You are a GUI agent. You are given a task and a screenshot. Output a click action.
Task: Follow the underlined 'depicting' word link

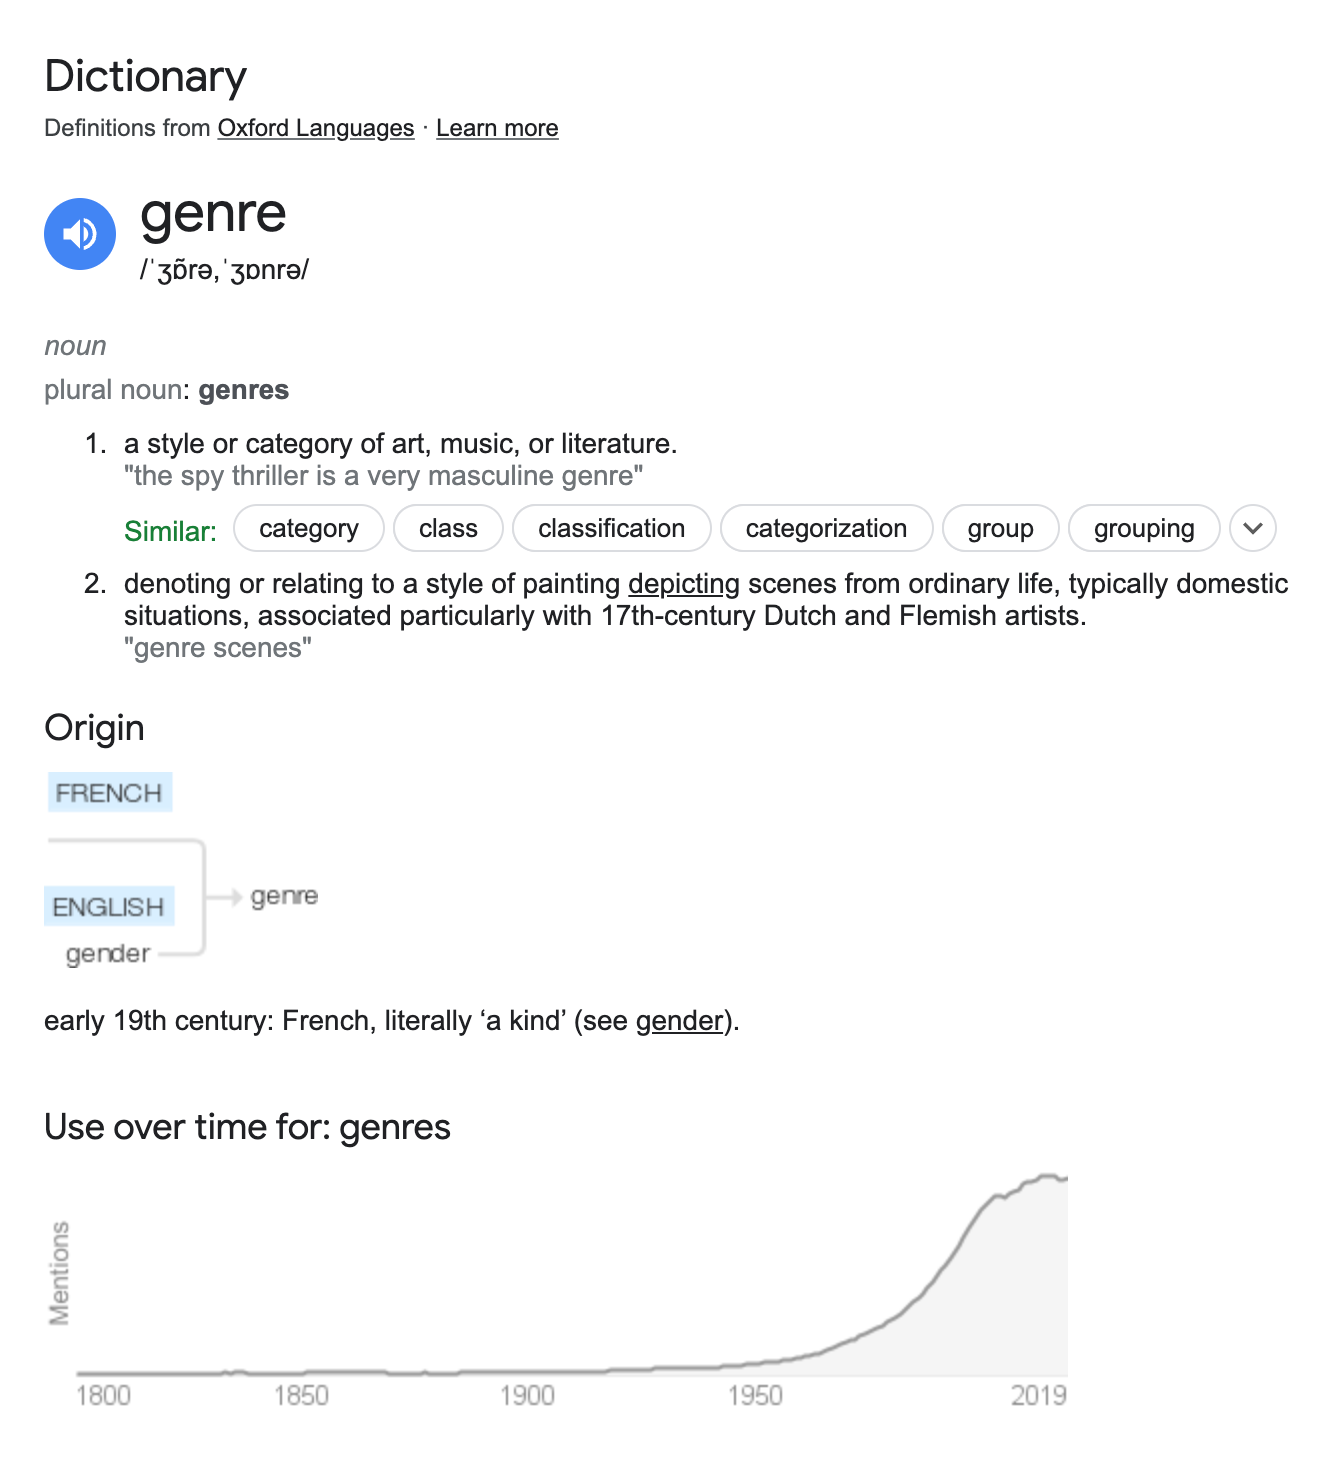(x=684, y=583)
